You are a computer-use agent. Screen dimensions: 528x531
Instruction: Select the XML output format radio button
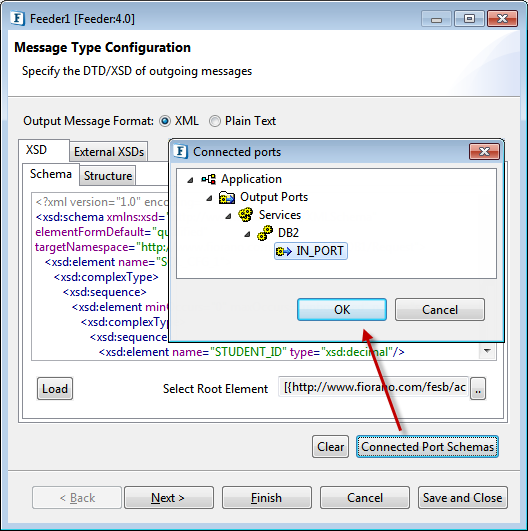tap(165, 121)
